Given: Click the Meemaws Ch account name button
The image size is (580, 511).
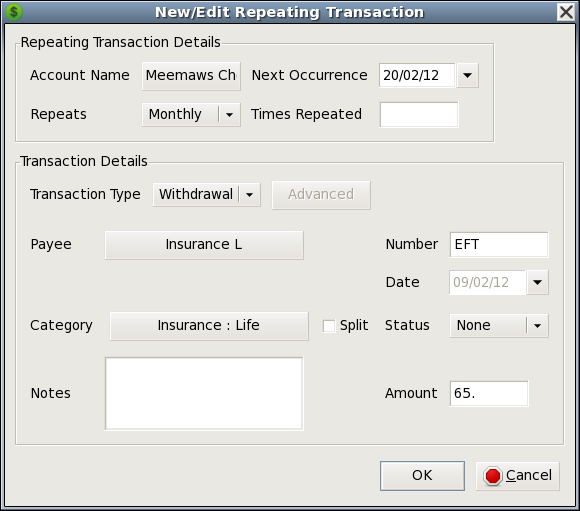Looking at the screenshot, I should click(x=191, y=76).
